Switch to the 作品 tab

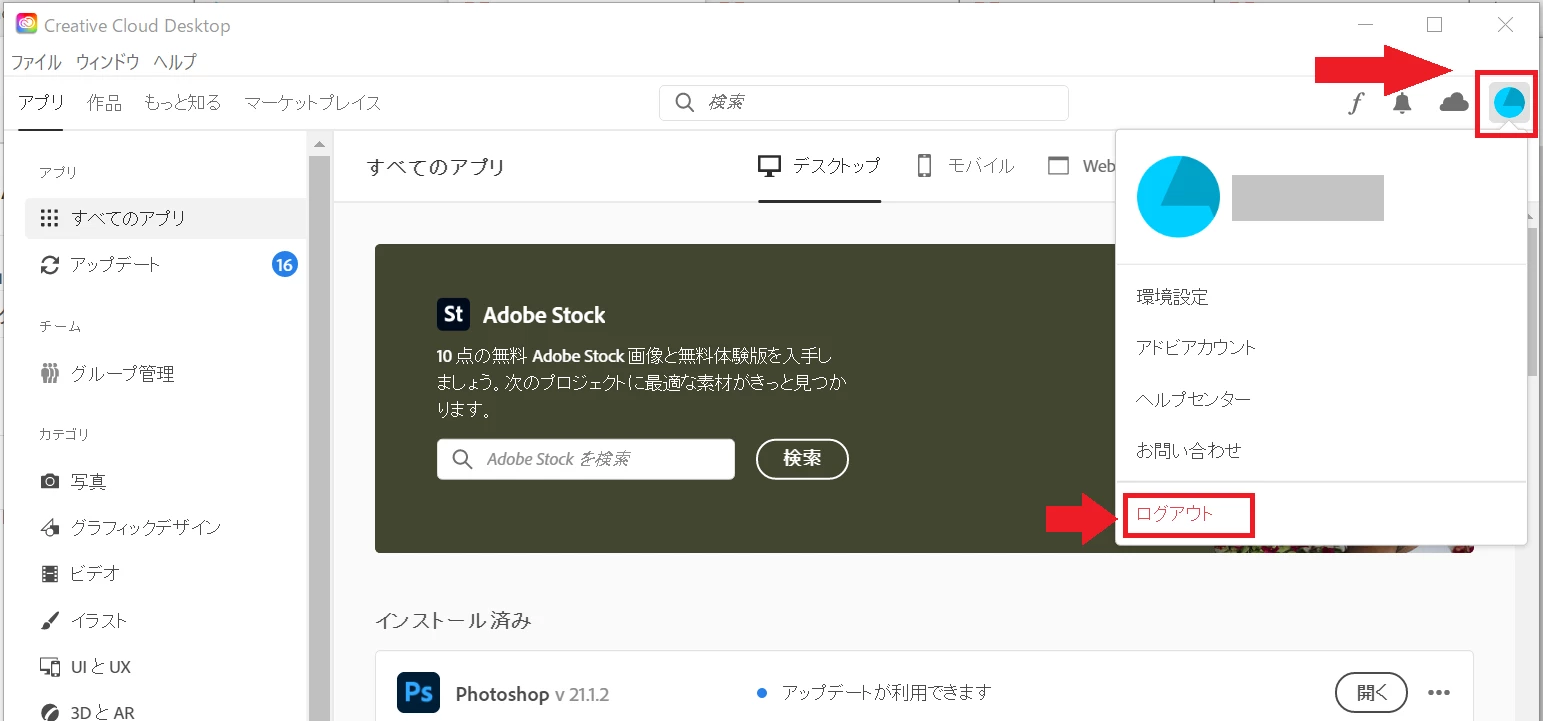coord(104,103)
